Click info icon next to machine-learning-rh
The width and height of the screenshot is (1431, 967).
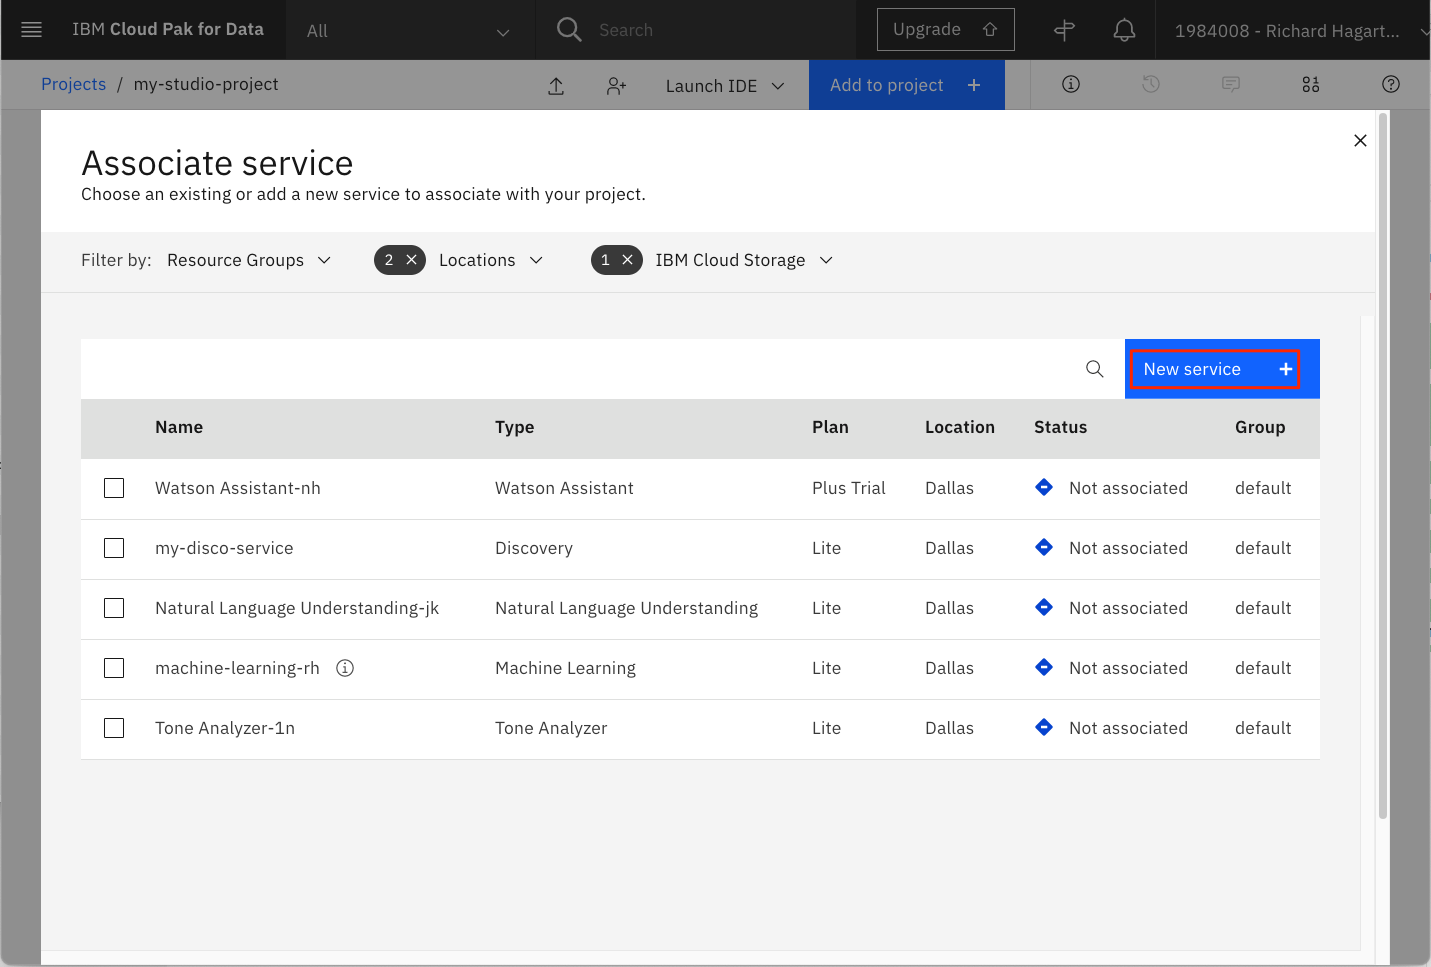[x=345, y=668]
